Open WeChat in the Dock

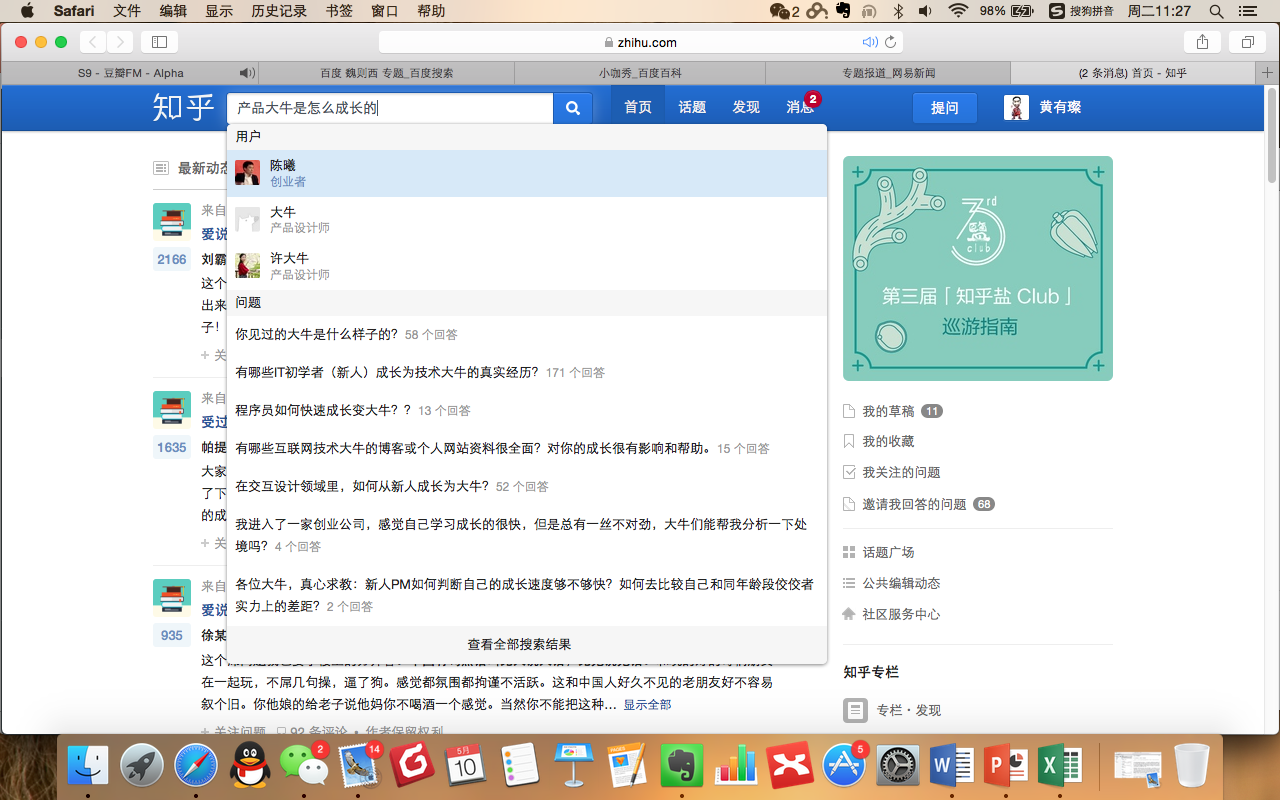tap(302, 766)
